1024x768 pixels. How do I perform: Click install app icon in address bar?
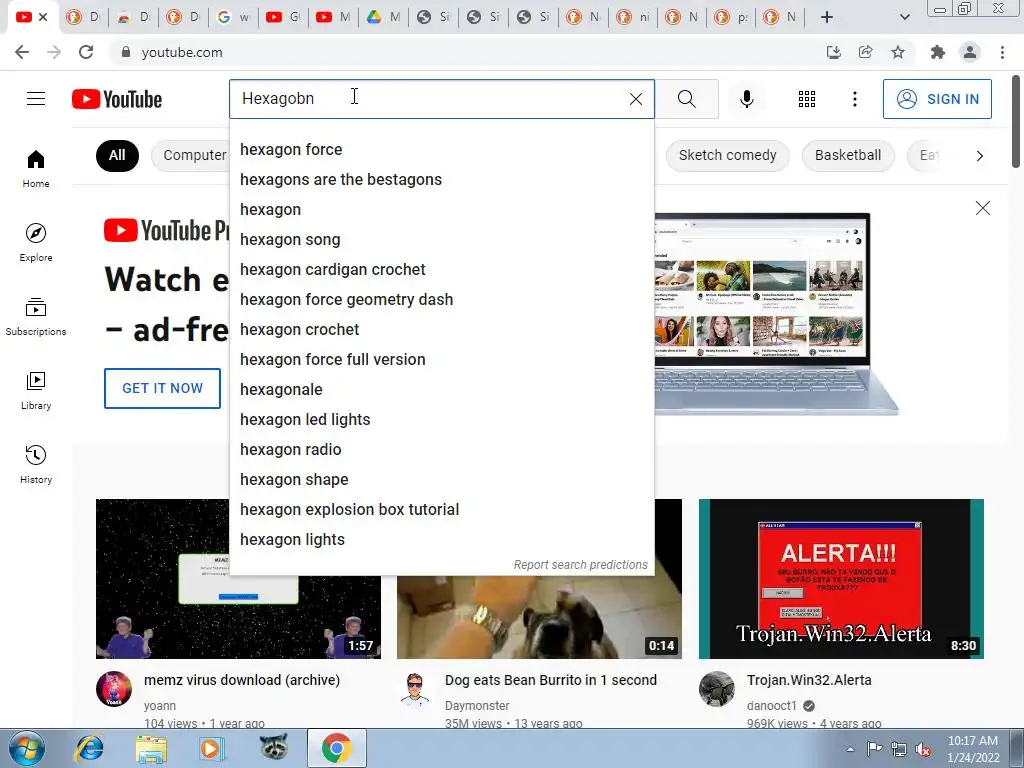click(x=834, y=52)
